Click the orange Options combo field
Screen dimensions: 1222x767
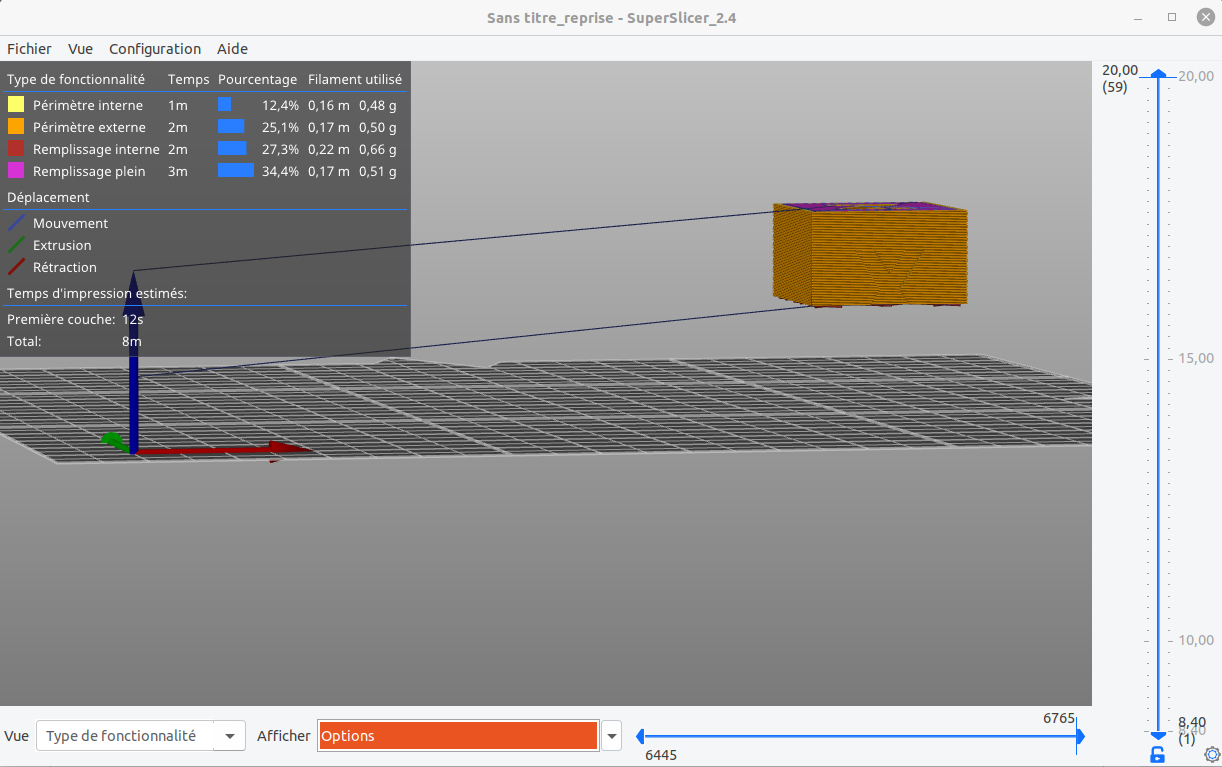pyautogui.click(x=458, y=736)
